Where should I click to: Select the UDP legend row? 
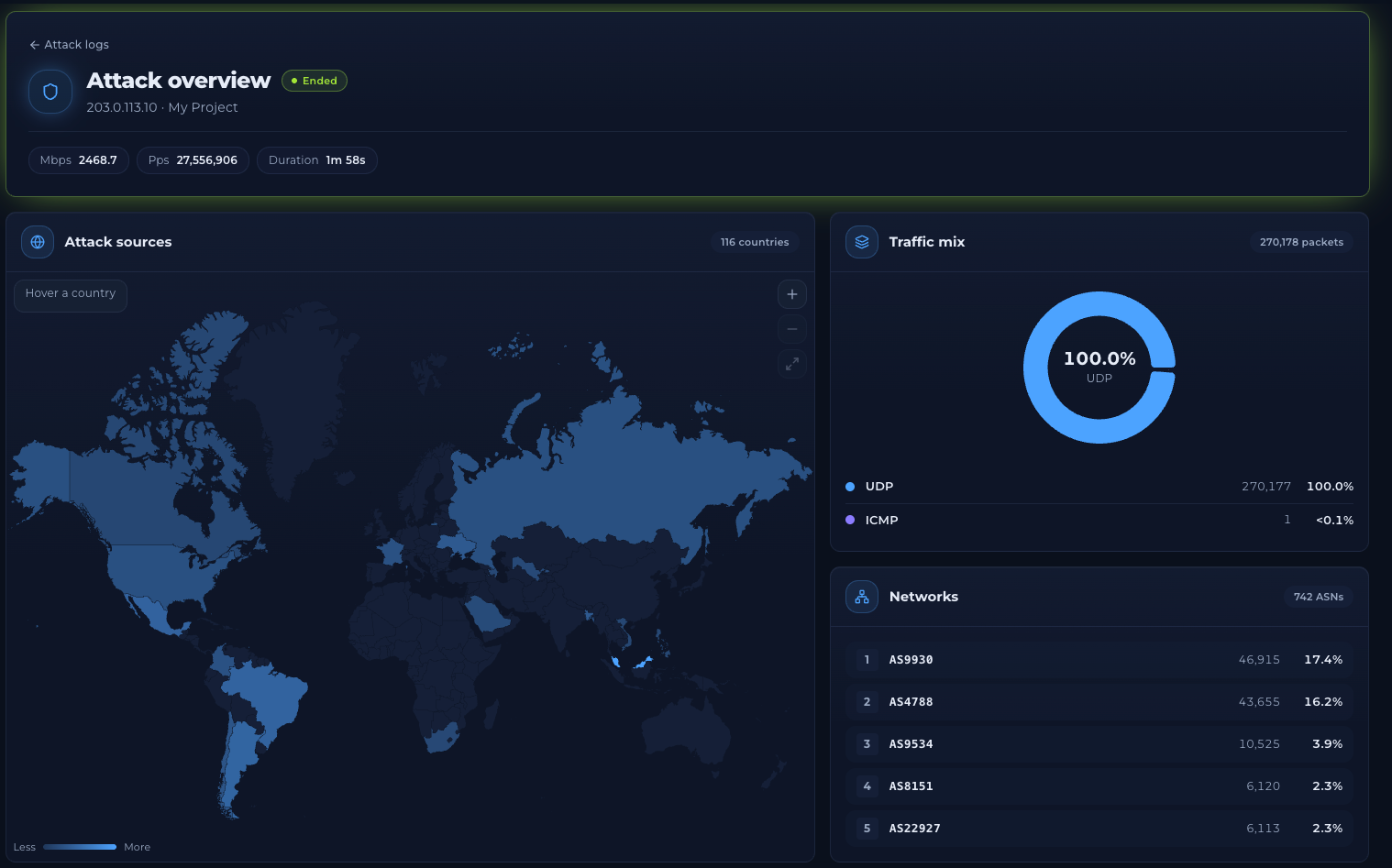point(1099,486)
